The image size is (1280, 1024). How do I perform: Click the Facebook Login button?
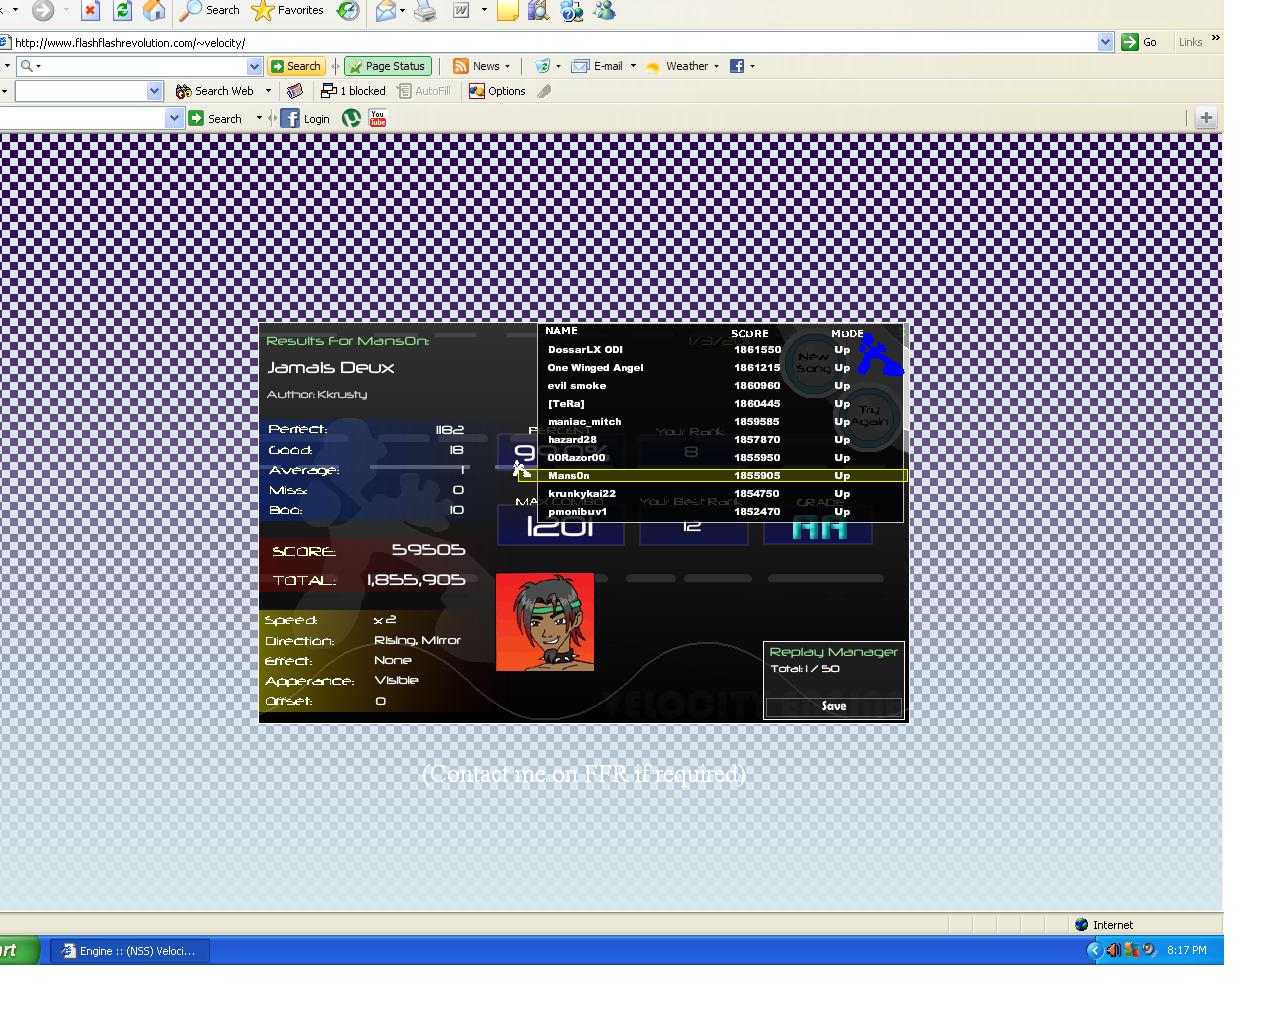(306, 118)
